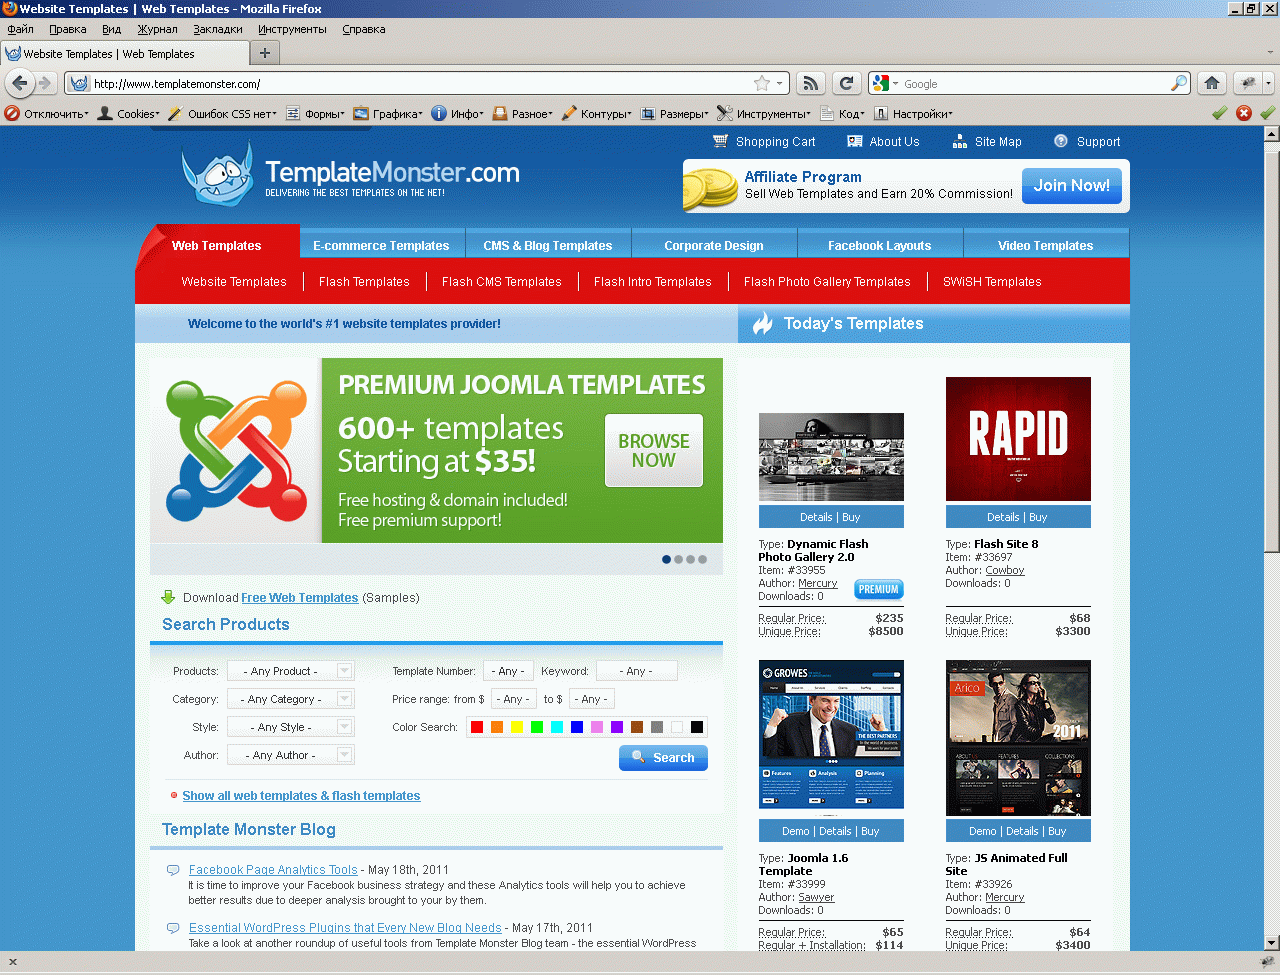The width and height of the screenshot is (1280, 975).
Task: Open the Ошибок CSS нет toolbar item
Action: 222,114
